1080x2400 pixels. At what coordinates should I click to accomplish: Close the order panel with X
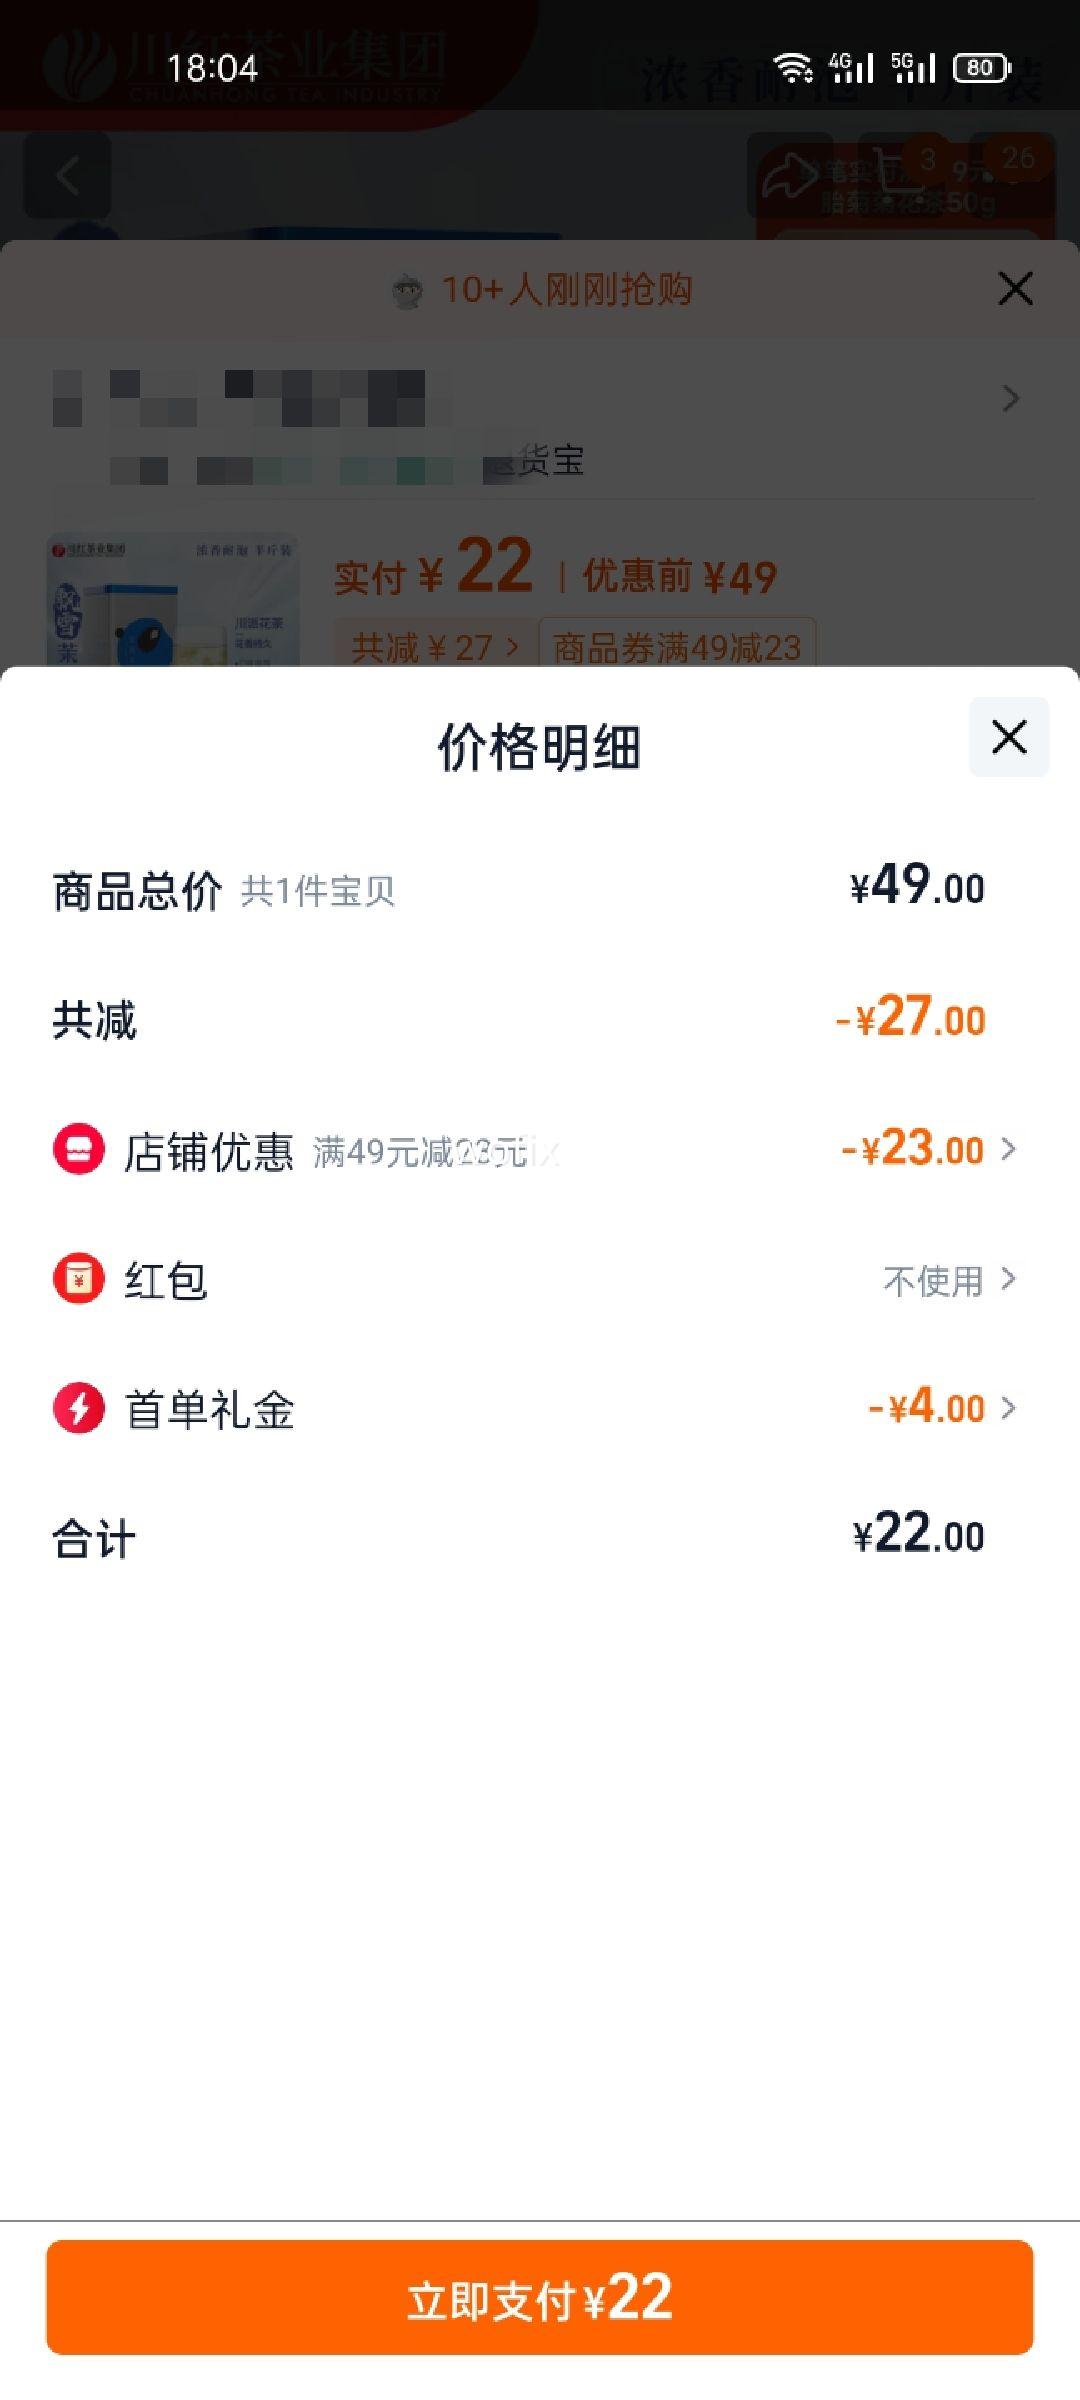tap(1015, 289)
